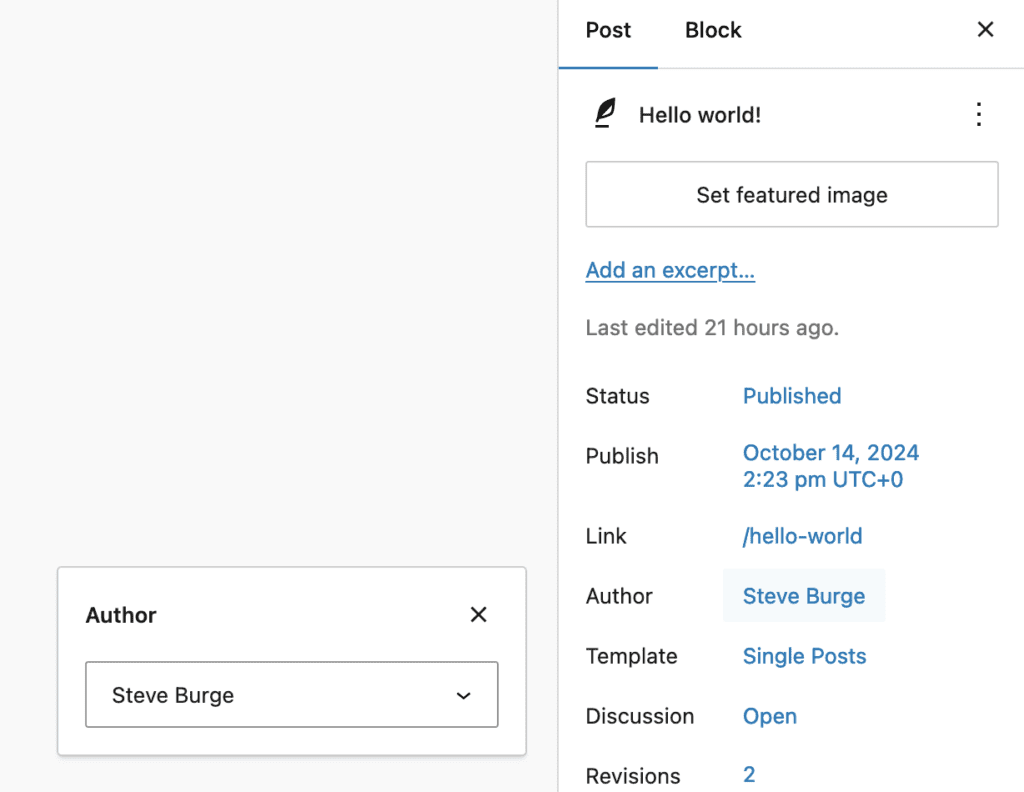
Task: Close the settings sidebar
Action: pyautogui.click(x=985, y=29)
